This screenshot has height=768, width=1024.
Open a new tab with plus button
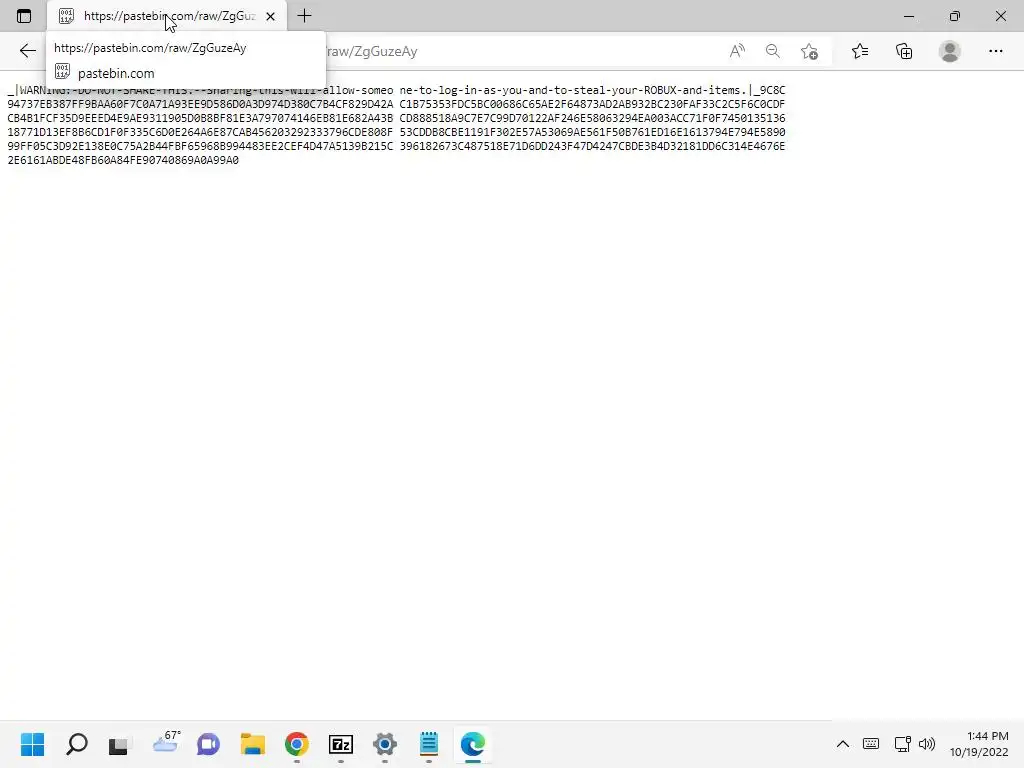(304, 16)
